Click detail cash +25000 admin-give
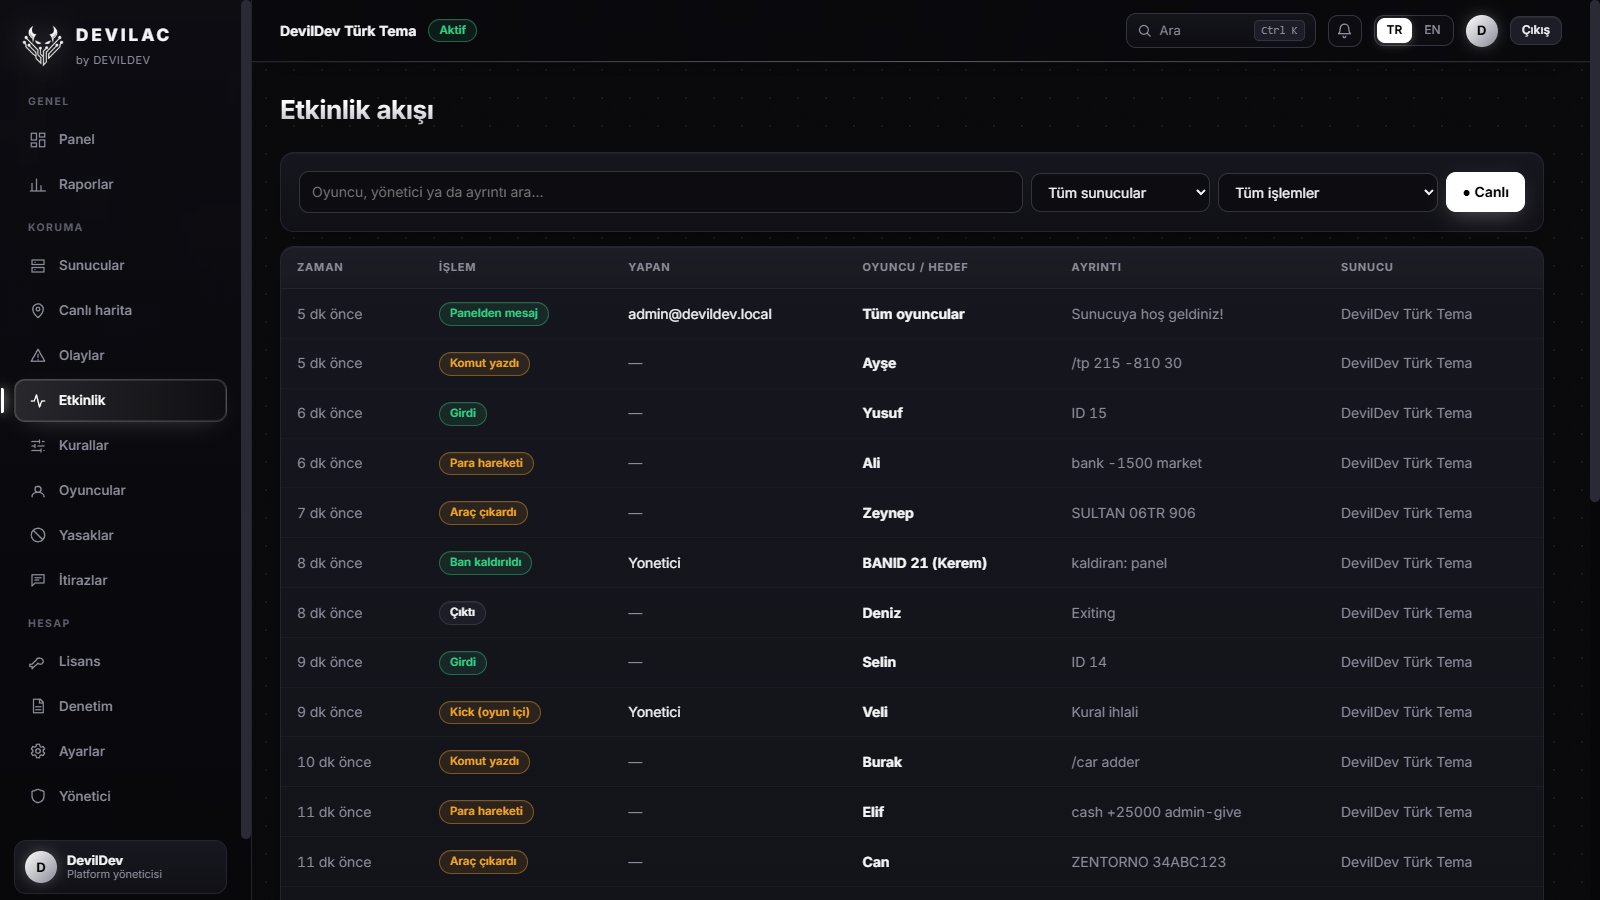 tap(1156, 812)
